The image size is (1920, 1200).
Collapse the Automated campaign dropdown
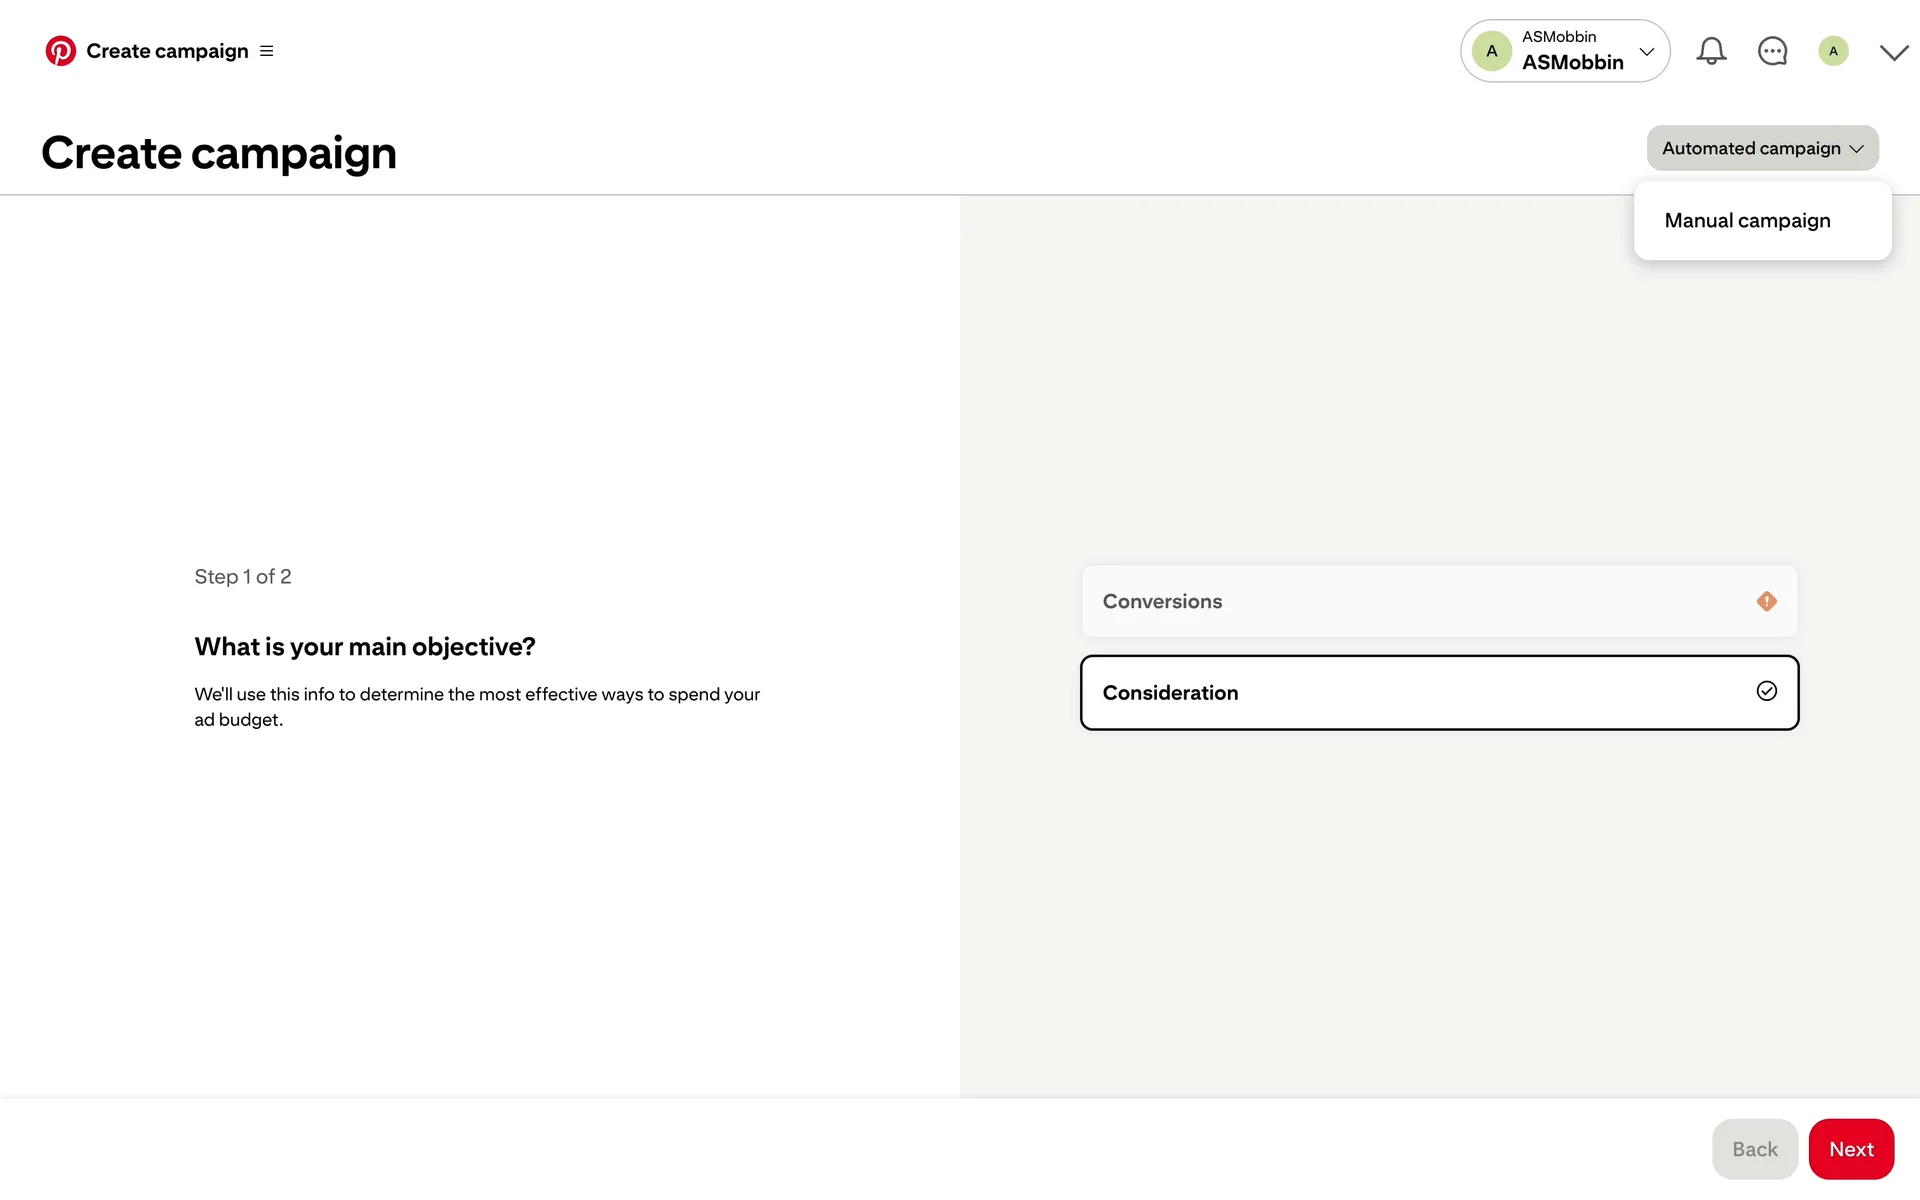tap(1762, 148)
